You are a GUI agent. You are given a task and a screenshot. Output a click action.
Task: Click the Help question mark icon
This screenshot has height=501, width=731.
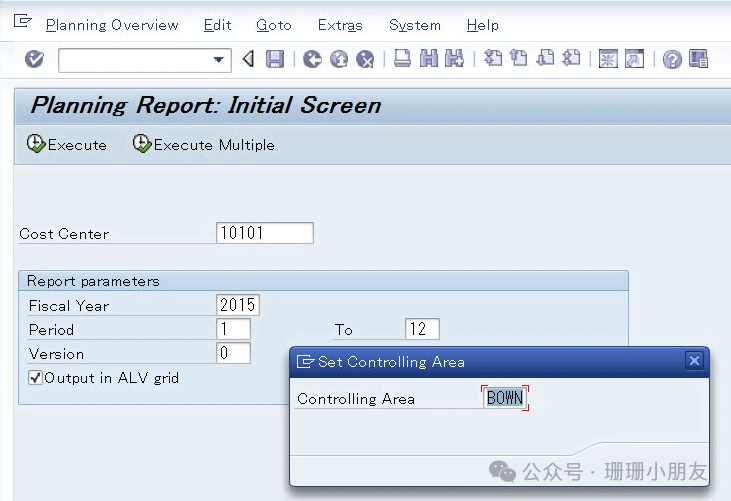point(672,59)
